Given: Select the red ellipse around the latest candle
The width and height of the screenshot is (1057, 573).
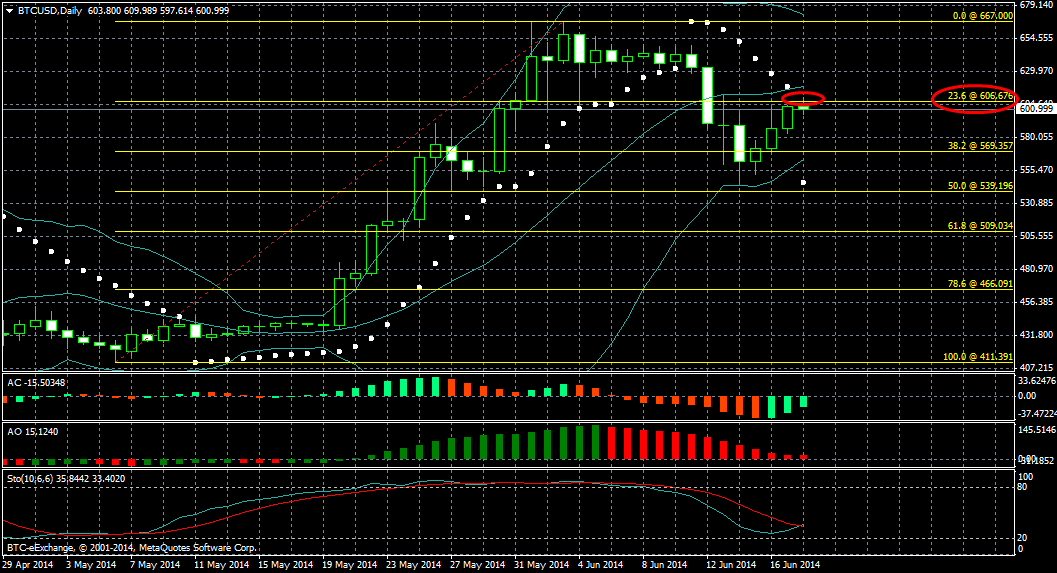Looking at the screenshot, I should (x=804, y=99).
